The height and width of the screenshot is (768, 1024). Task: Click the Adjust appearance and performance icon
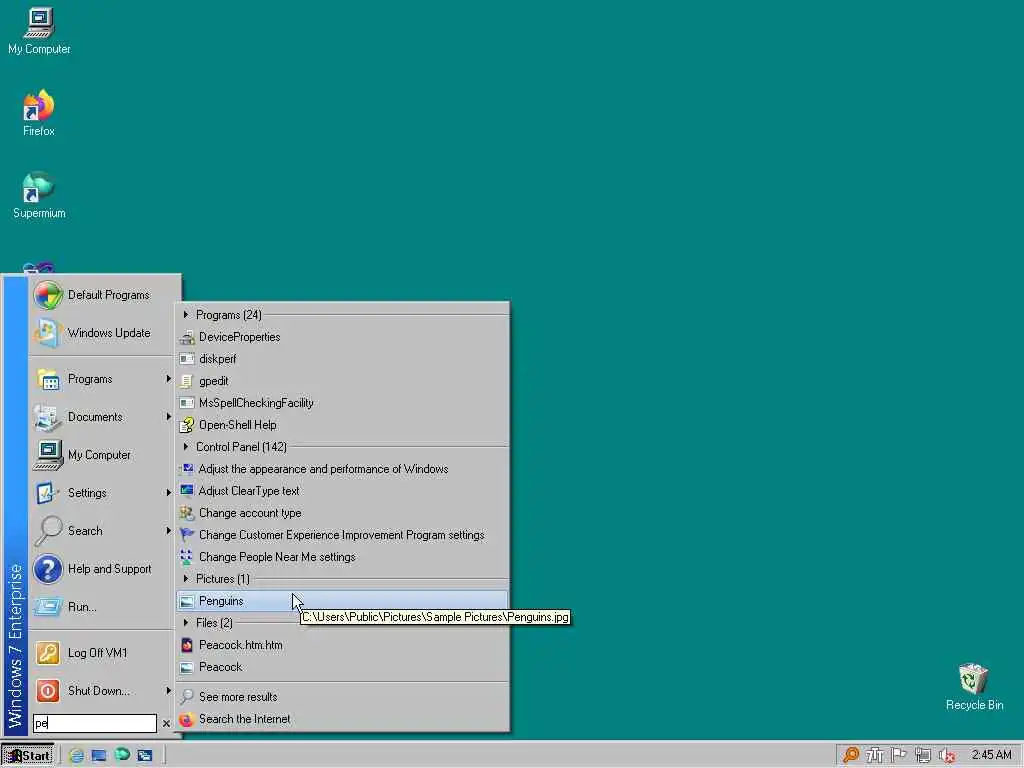pyautogui.click(x=187, y=469)
